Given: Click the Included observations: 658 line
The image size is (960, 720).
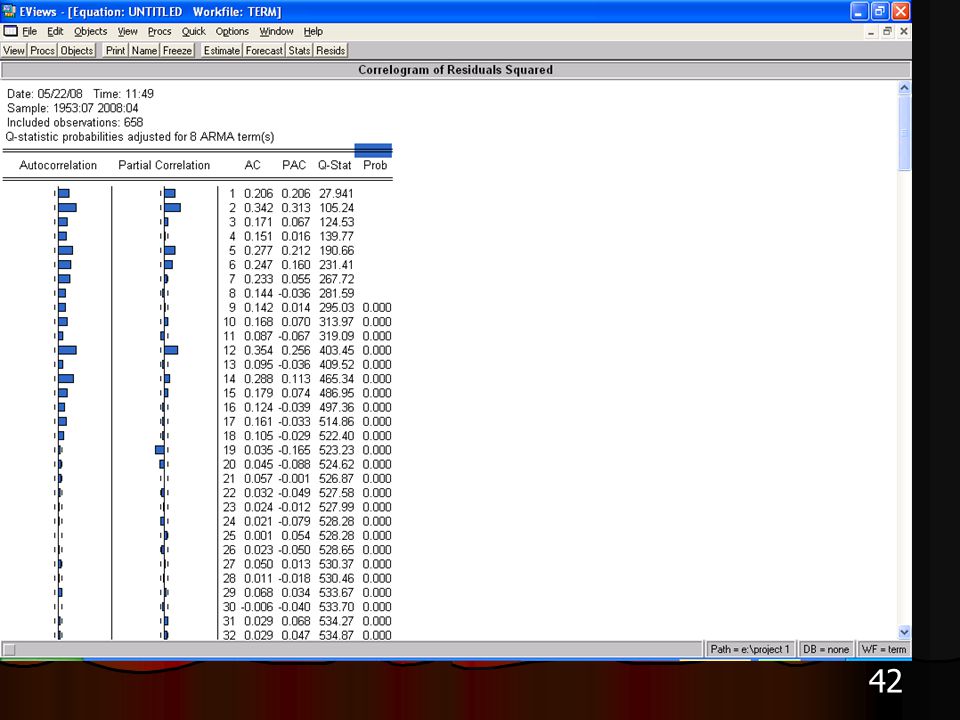Looking at the screenshot, I should pos(75,122).
